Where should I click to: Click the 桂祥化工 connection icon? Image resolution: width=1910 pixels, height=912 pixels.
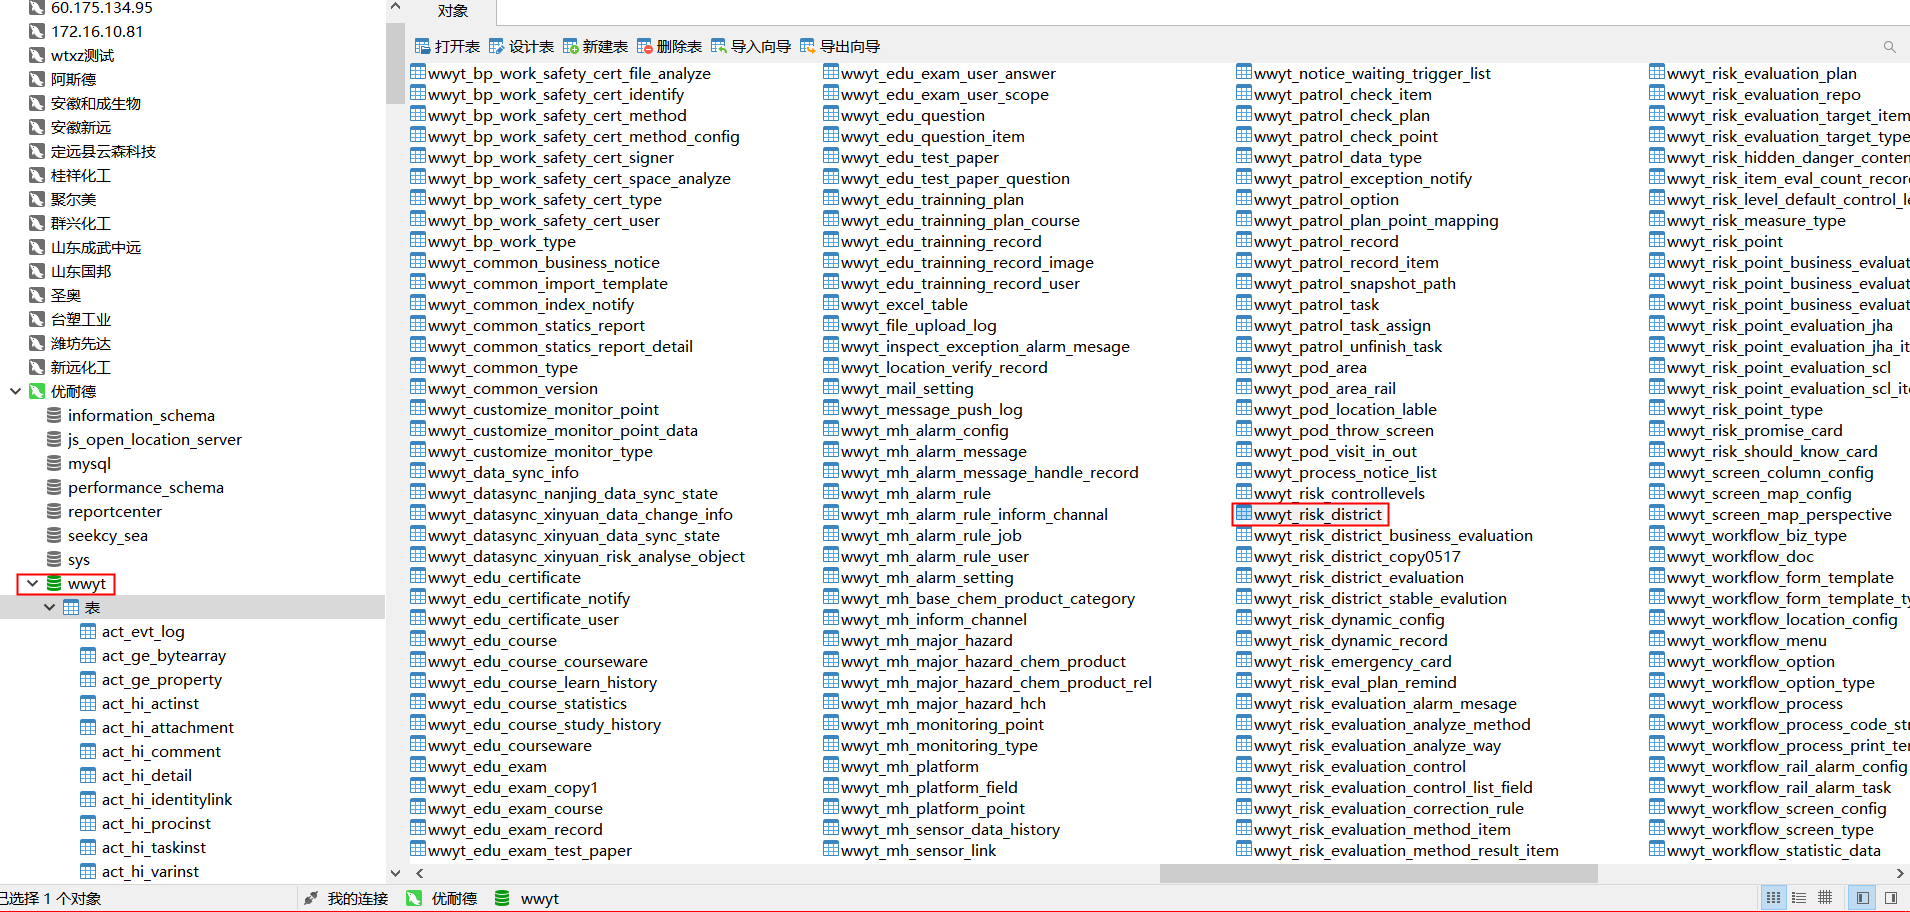(37, 175)
